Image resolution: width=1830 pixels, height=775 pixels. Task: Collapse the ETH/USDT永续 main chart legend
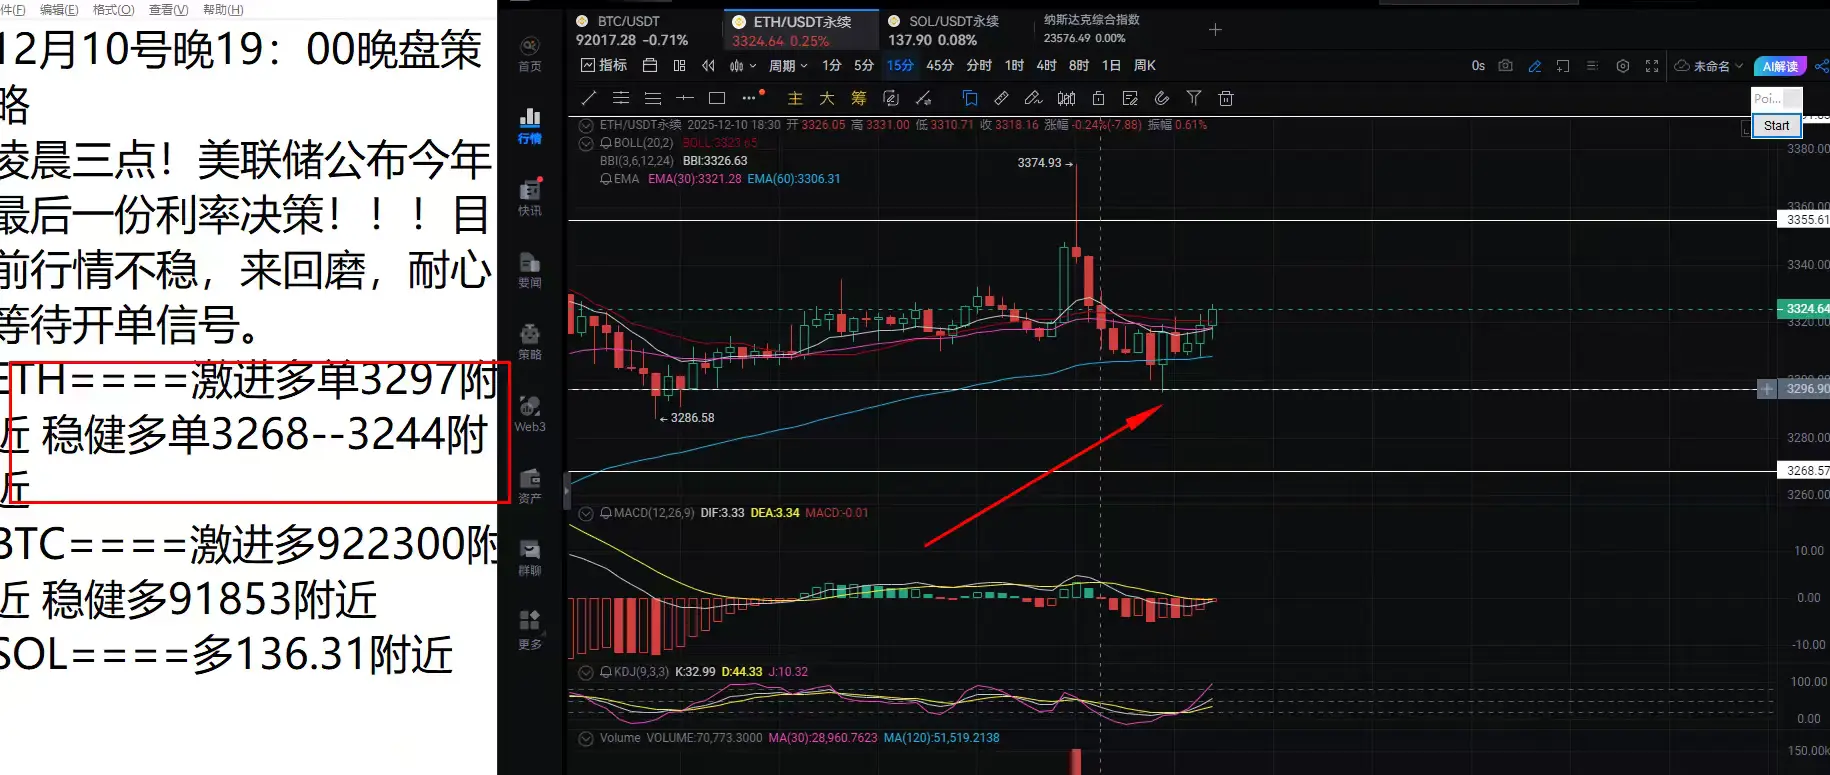click(586, 125)
